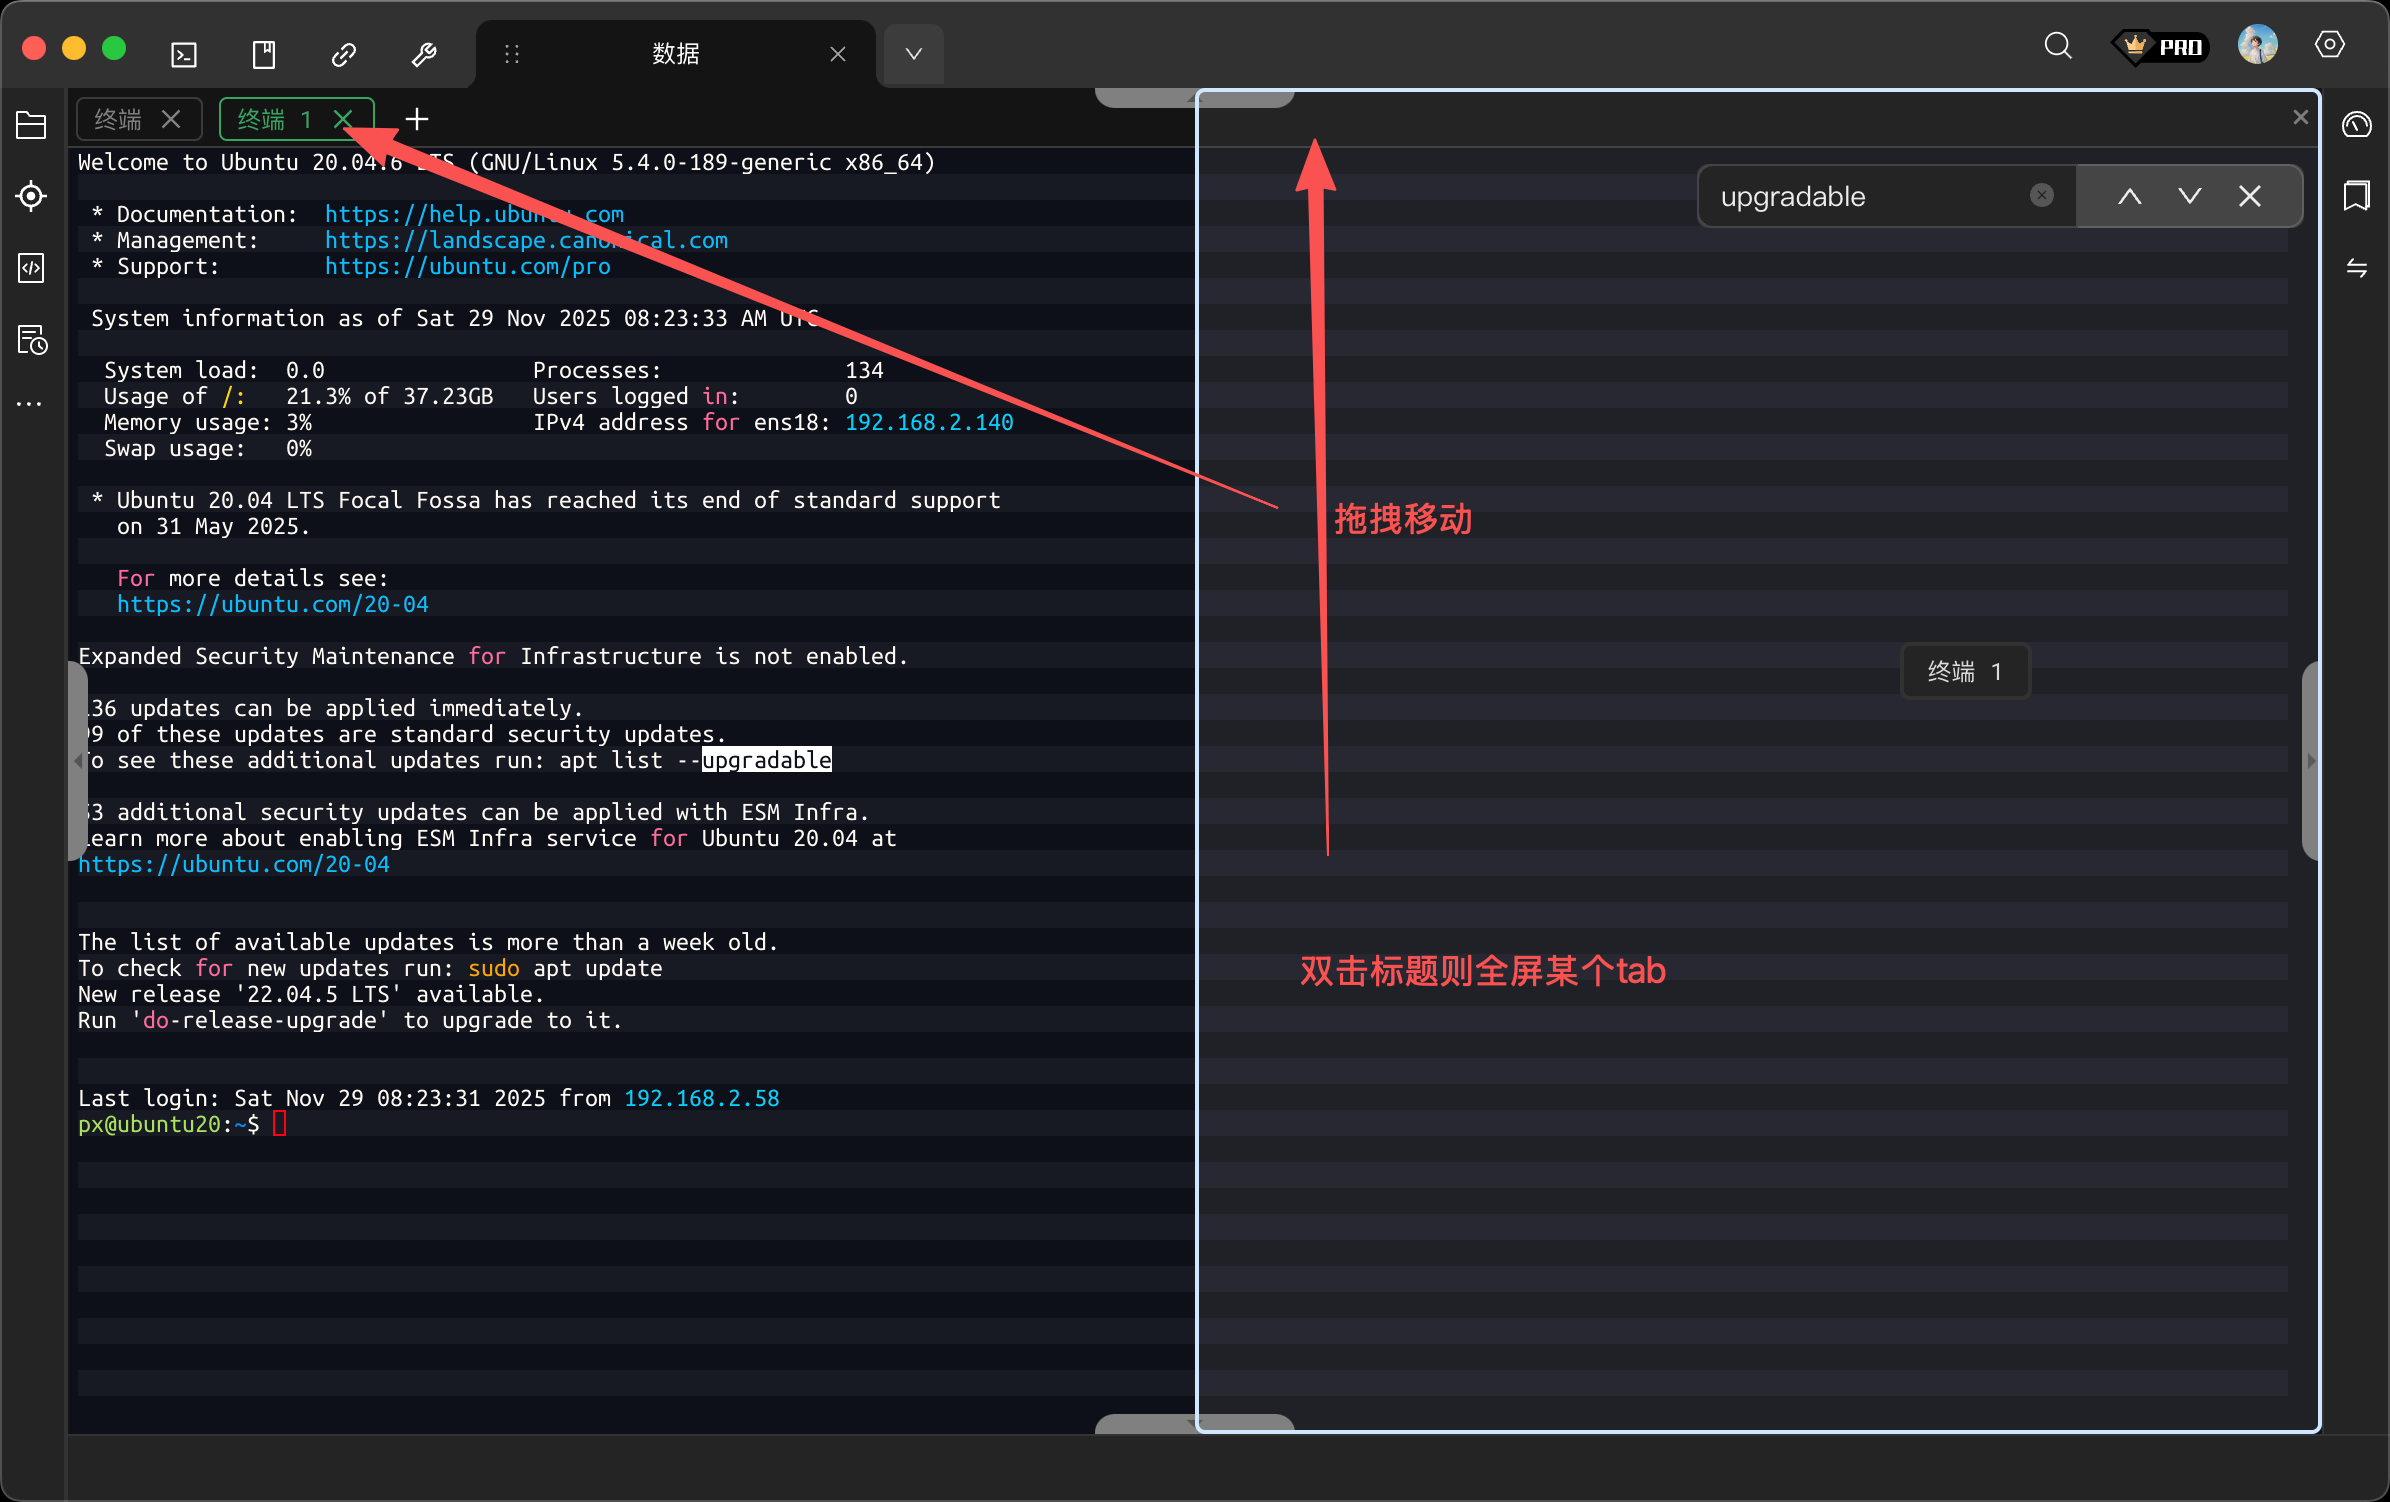Viewport: 2390px width, 1502px height.
Task: Add a new terminal tab with plus
Action: [417, 119]
